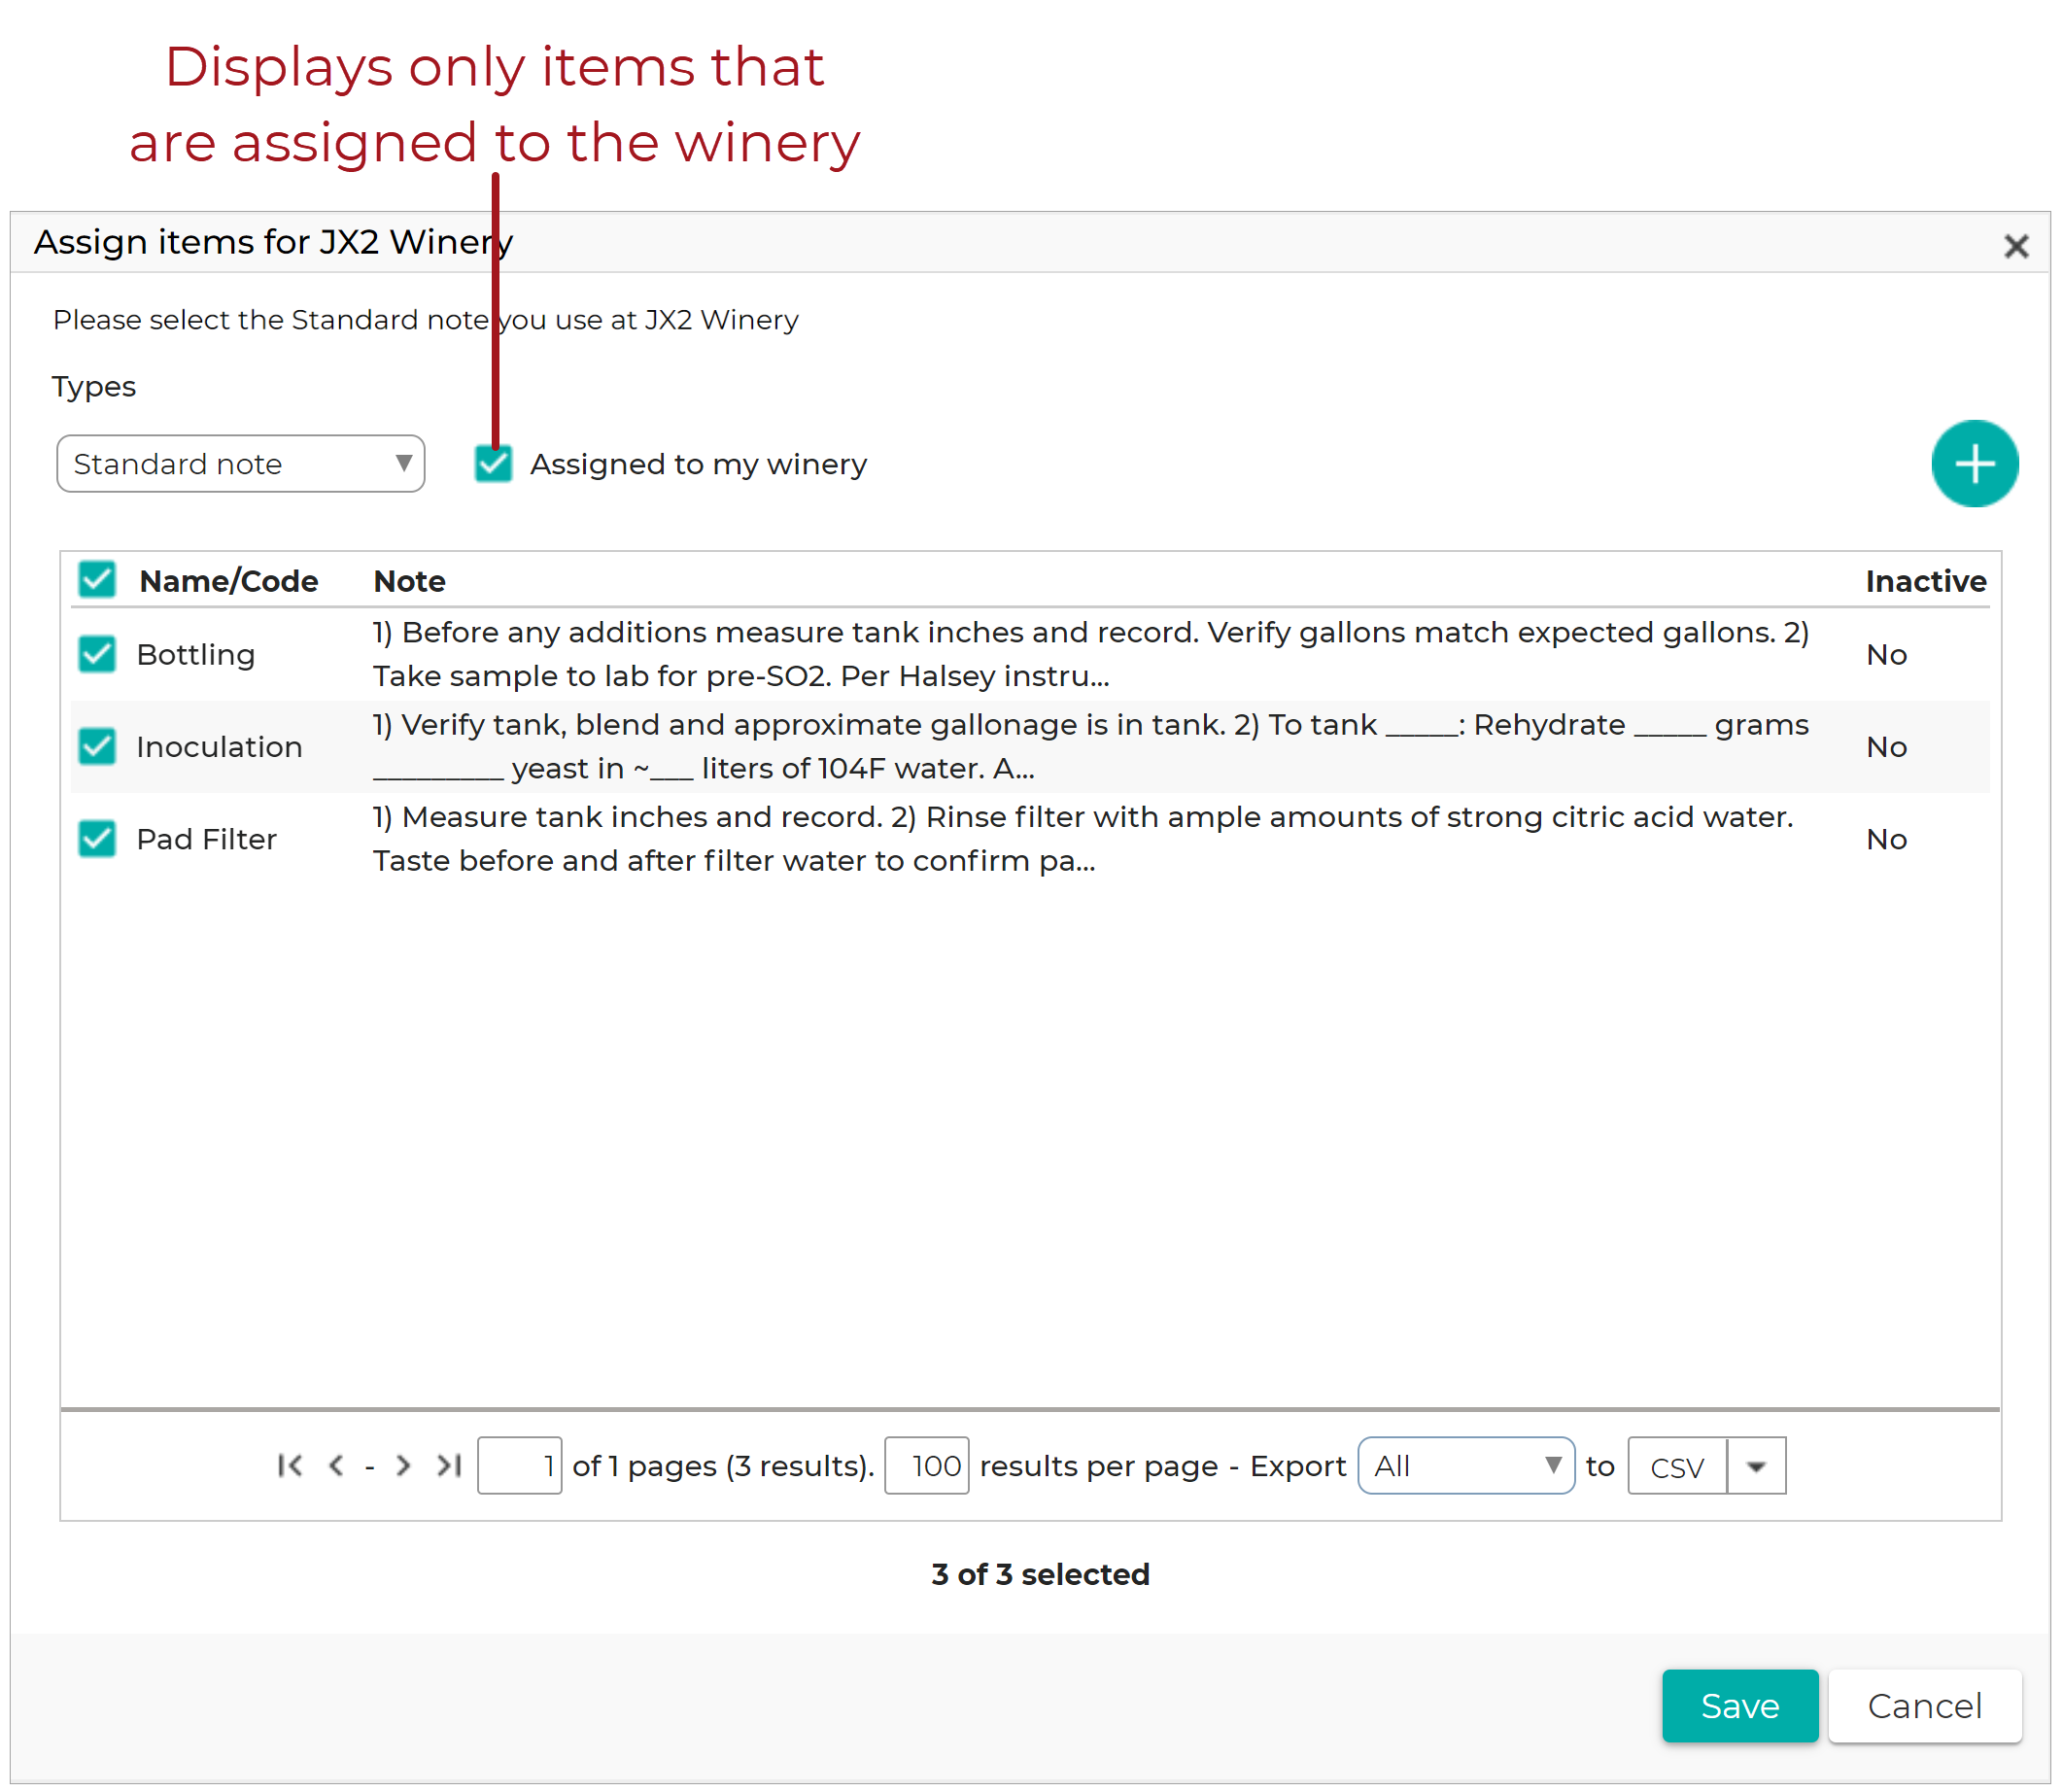Image resolution: width=2063 pixels, height=1792 pixels.
Task: Deselect the Inoculation note checkbox
Action: (97, 746)
